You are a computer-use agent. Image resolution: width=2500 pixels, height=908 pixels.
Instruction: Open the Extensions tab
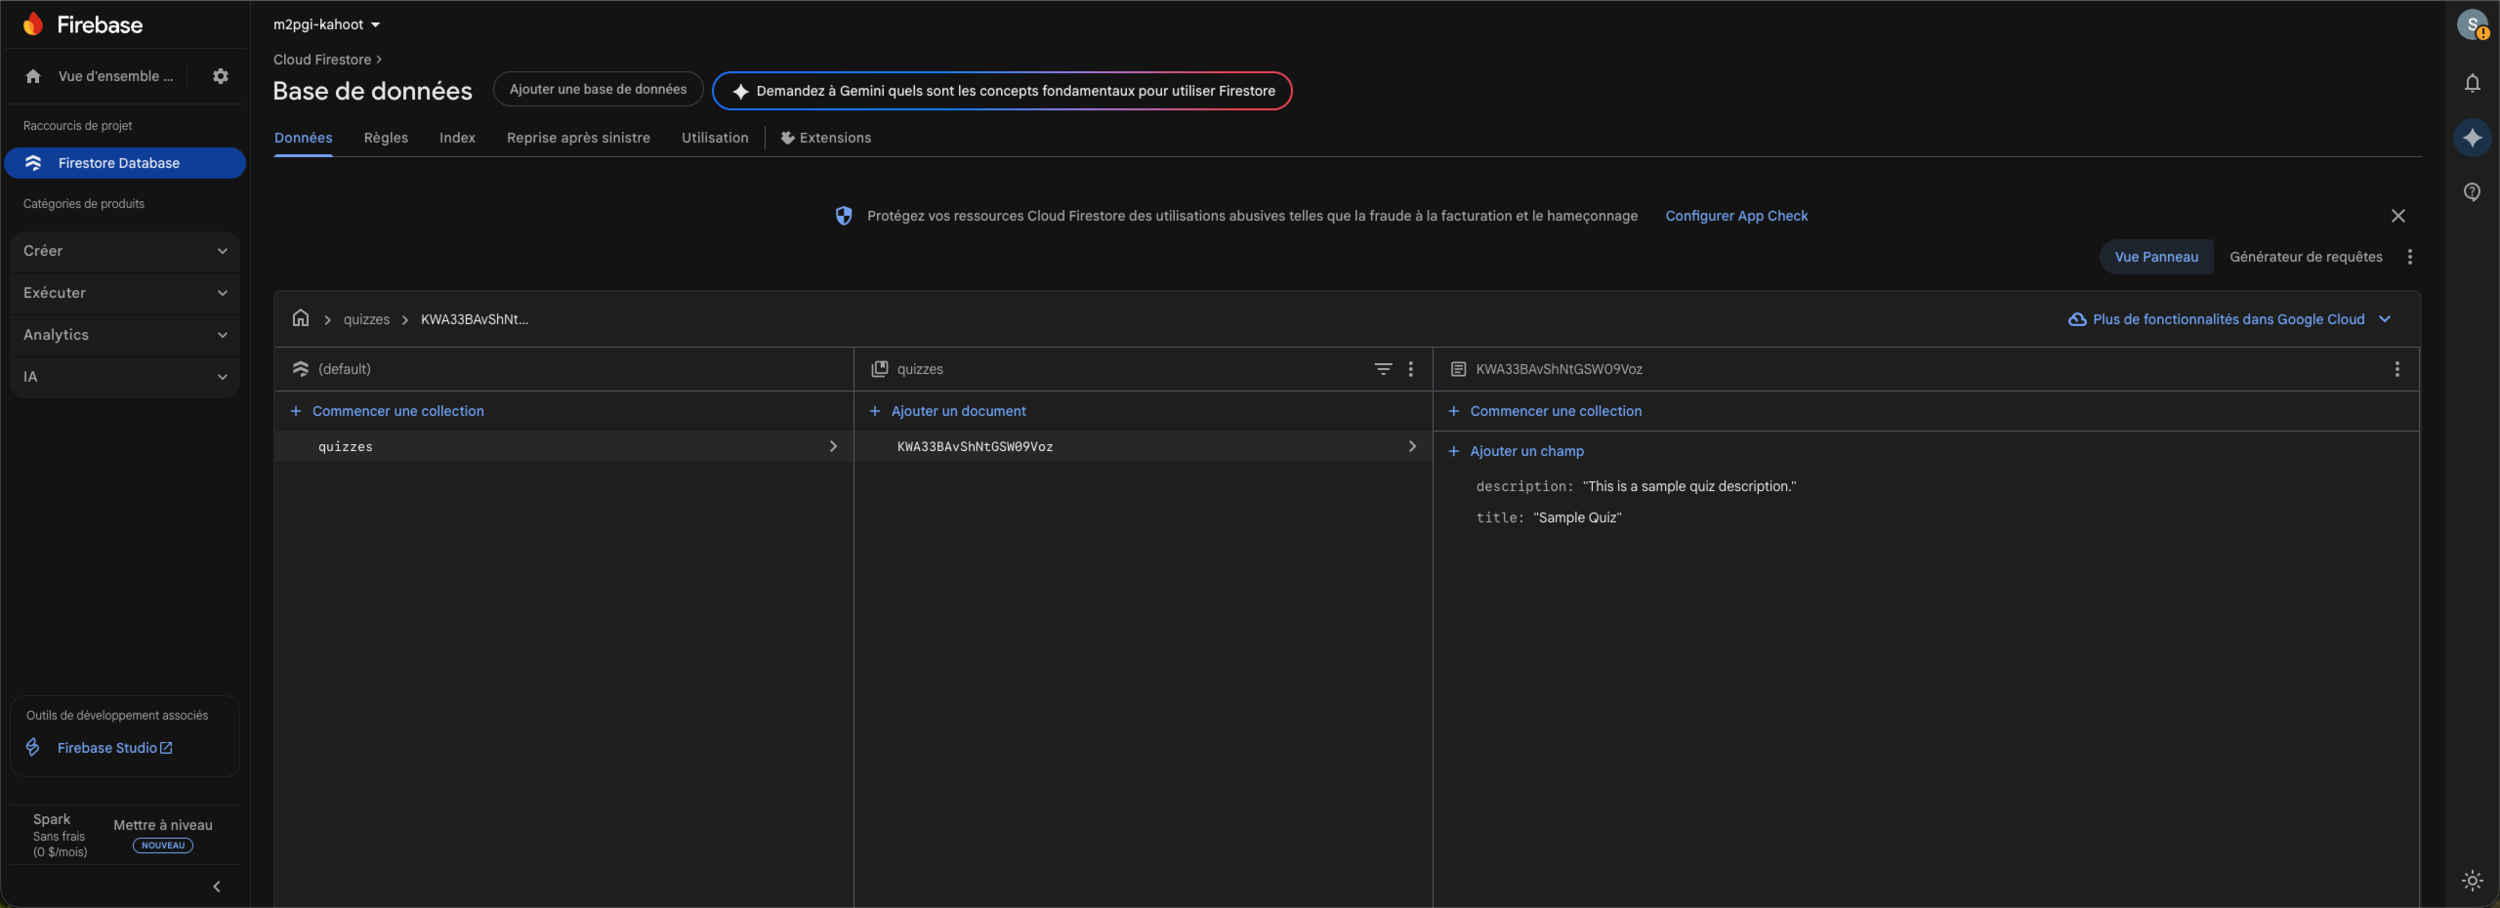pos(826,138)
